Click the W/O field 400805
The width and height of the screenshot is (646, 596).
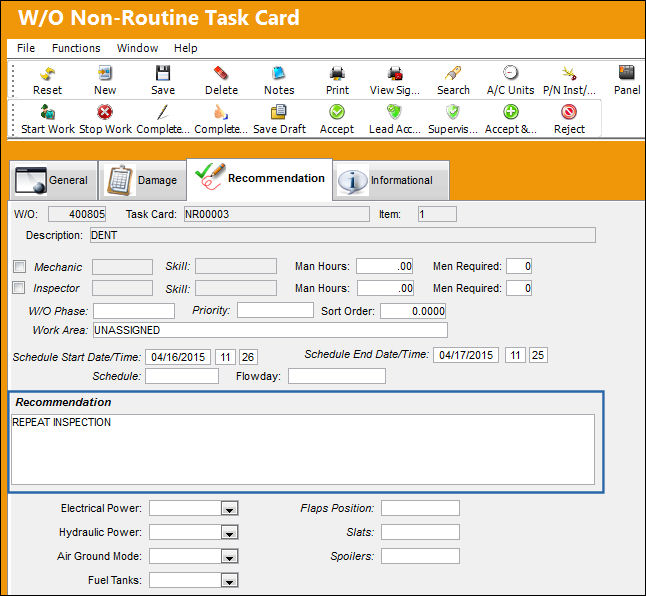(77, 214)
